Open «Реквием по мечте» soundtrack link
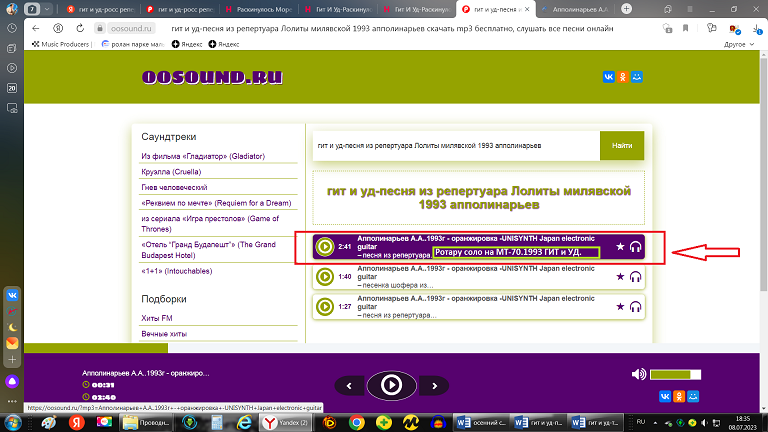768x432 pixels. tap(216, 203)
